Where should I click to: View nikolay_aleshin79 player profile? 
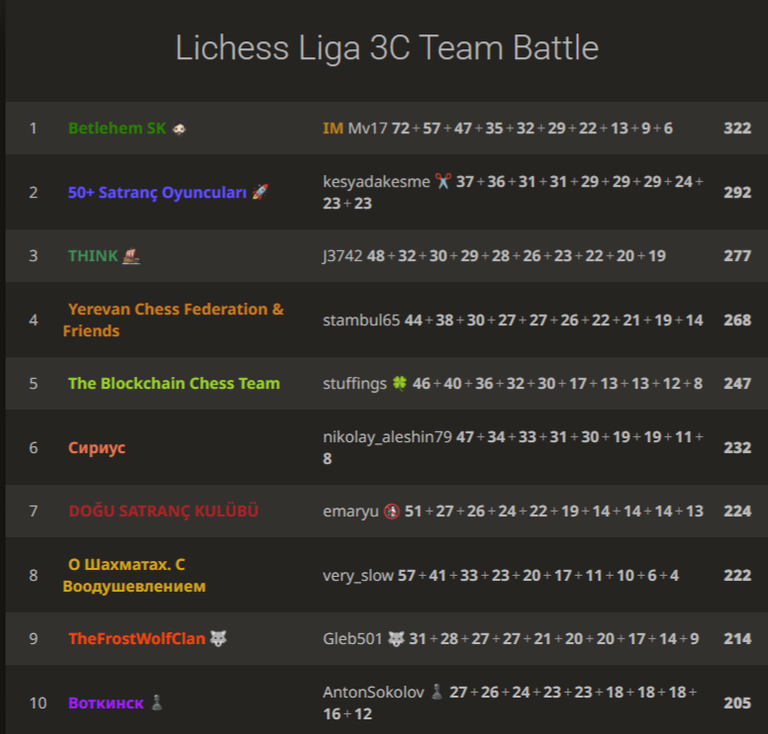point(387,437)
